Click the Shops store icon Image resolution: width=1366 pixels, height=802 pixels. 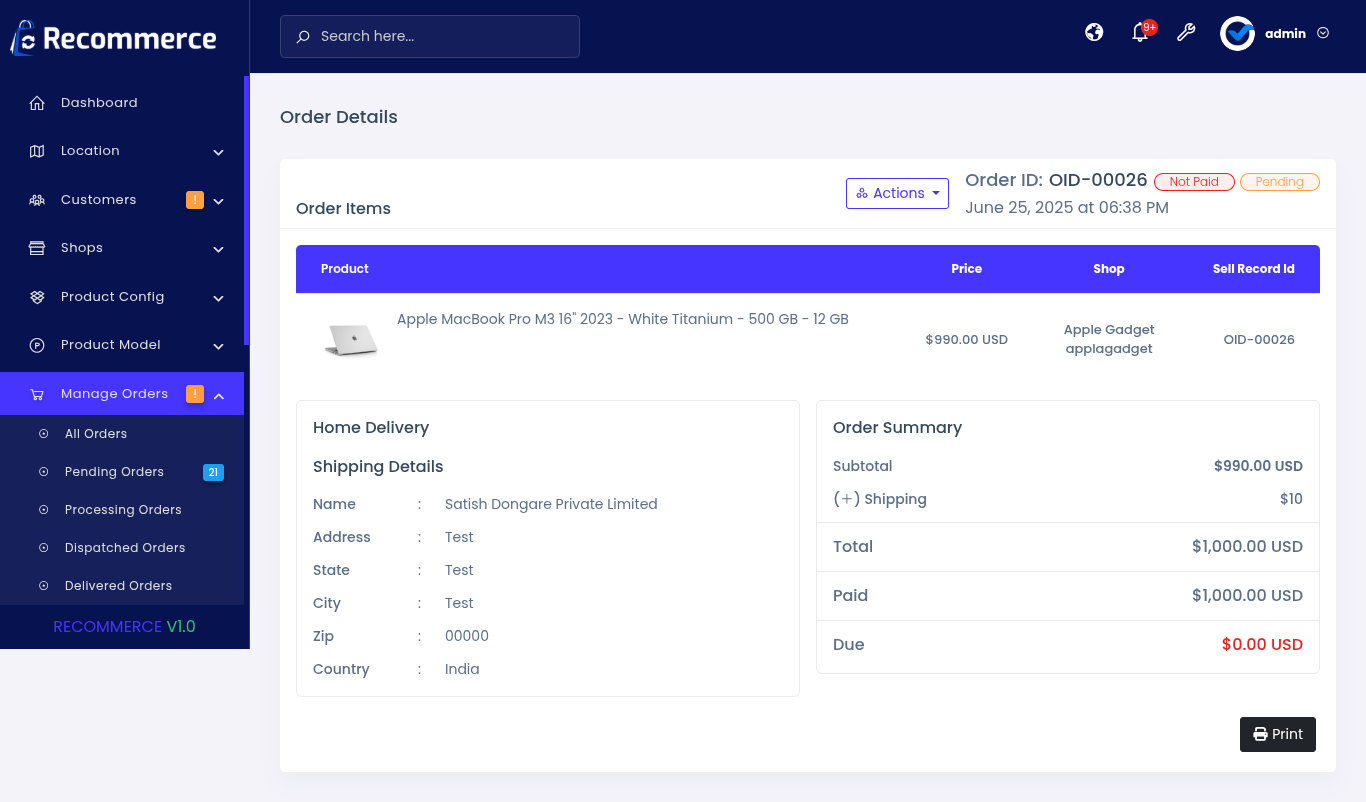pyautogui.click(x=37, y=248)
